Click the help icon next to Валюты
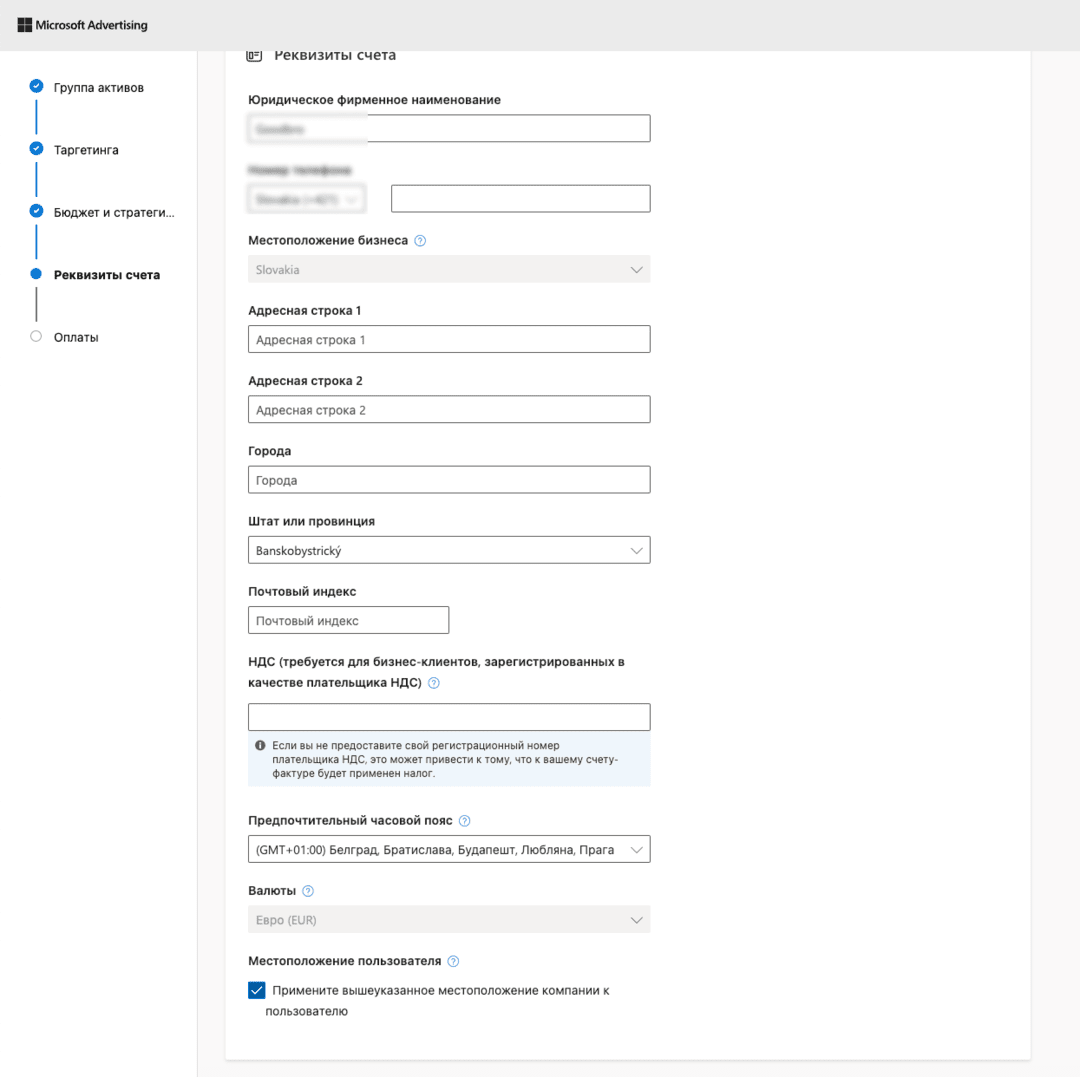This screenshot has height=1077, width=1080. click(x=309, y=890)
